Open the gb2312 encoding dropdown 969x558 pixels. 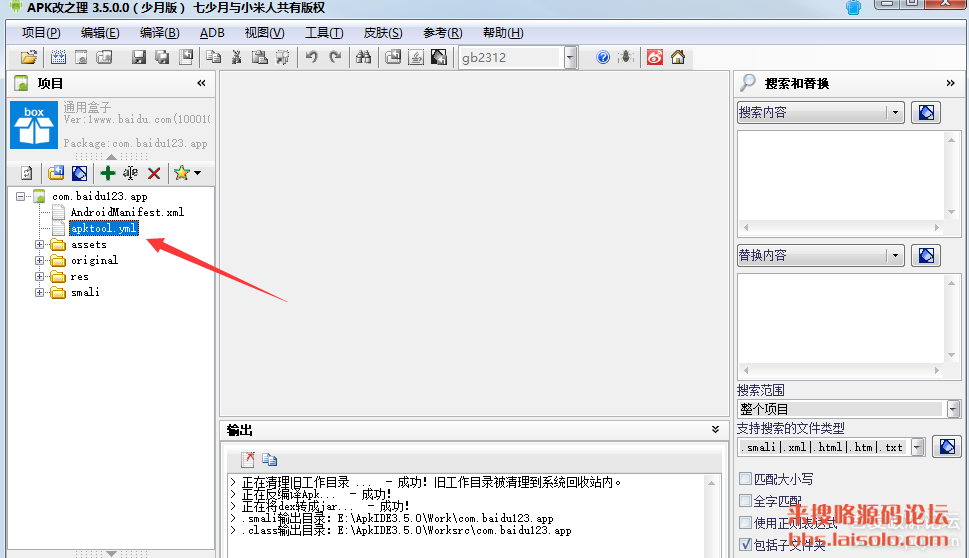pos(570,57)
